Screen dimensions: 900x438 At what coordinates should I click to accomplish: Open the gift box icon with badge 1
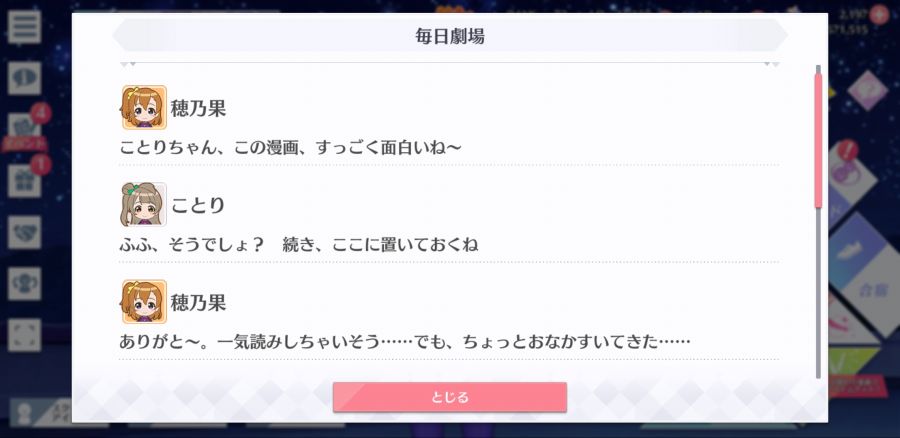pyautogui.click(x=24, y=181)
